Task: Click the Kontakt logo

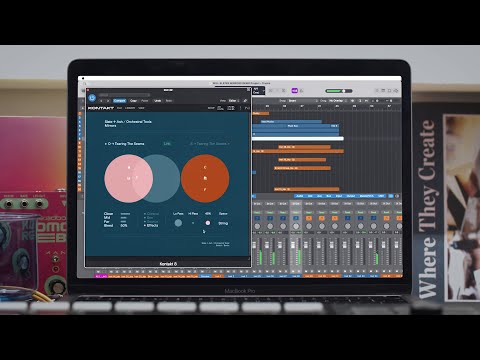Action: point(101,108)
